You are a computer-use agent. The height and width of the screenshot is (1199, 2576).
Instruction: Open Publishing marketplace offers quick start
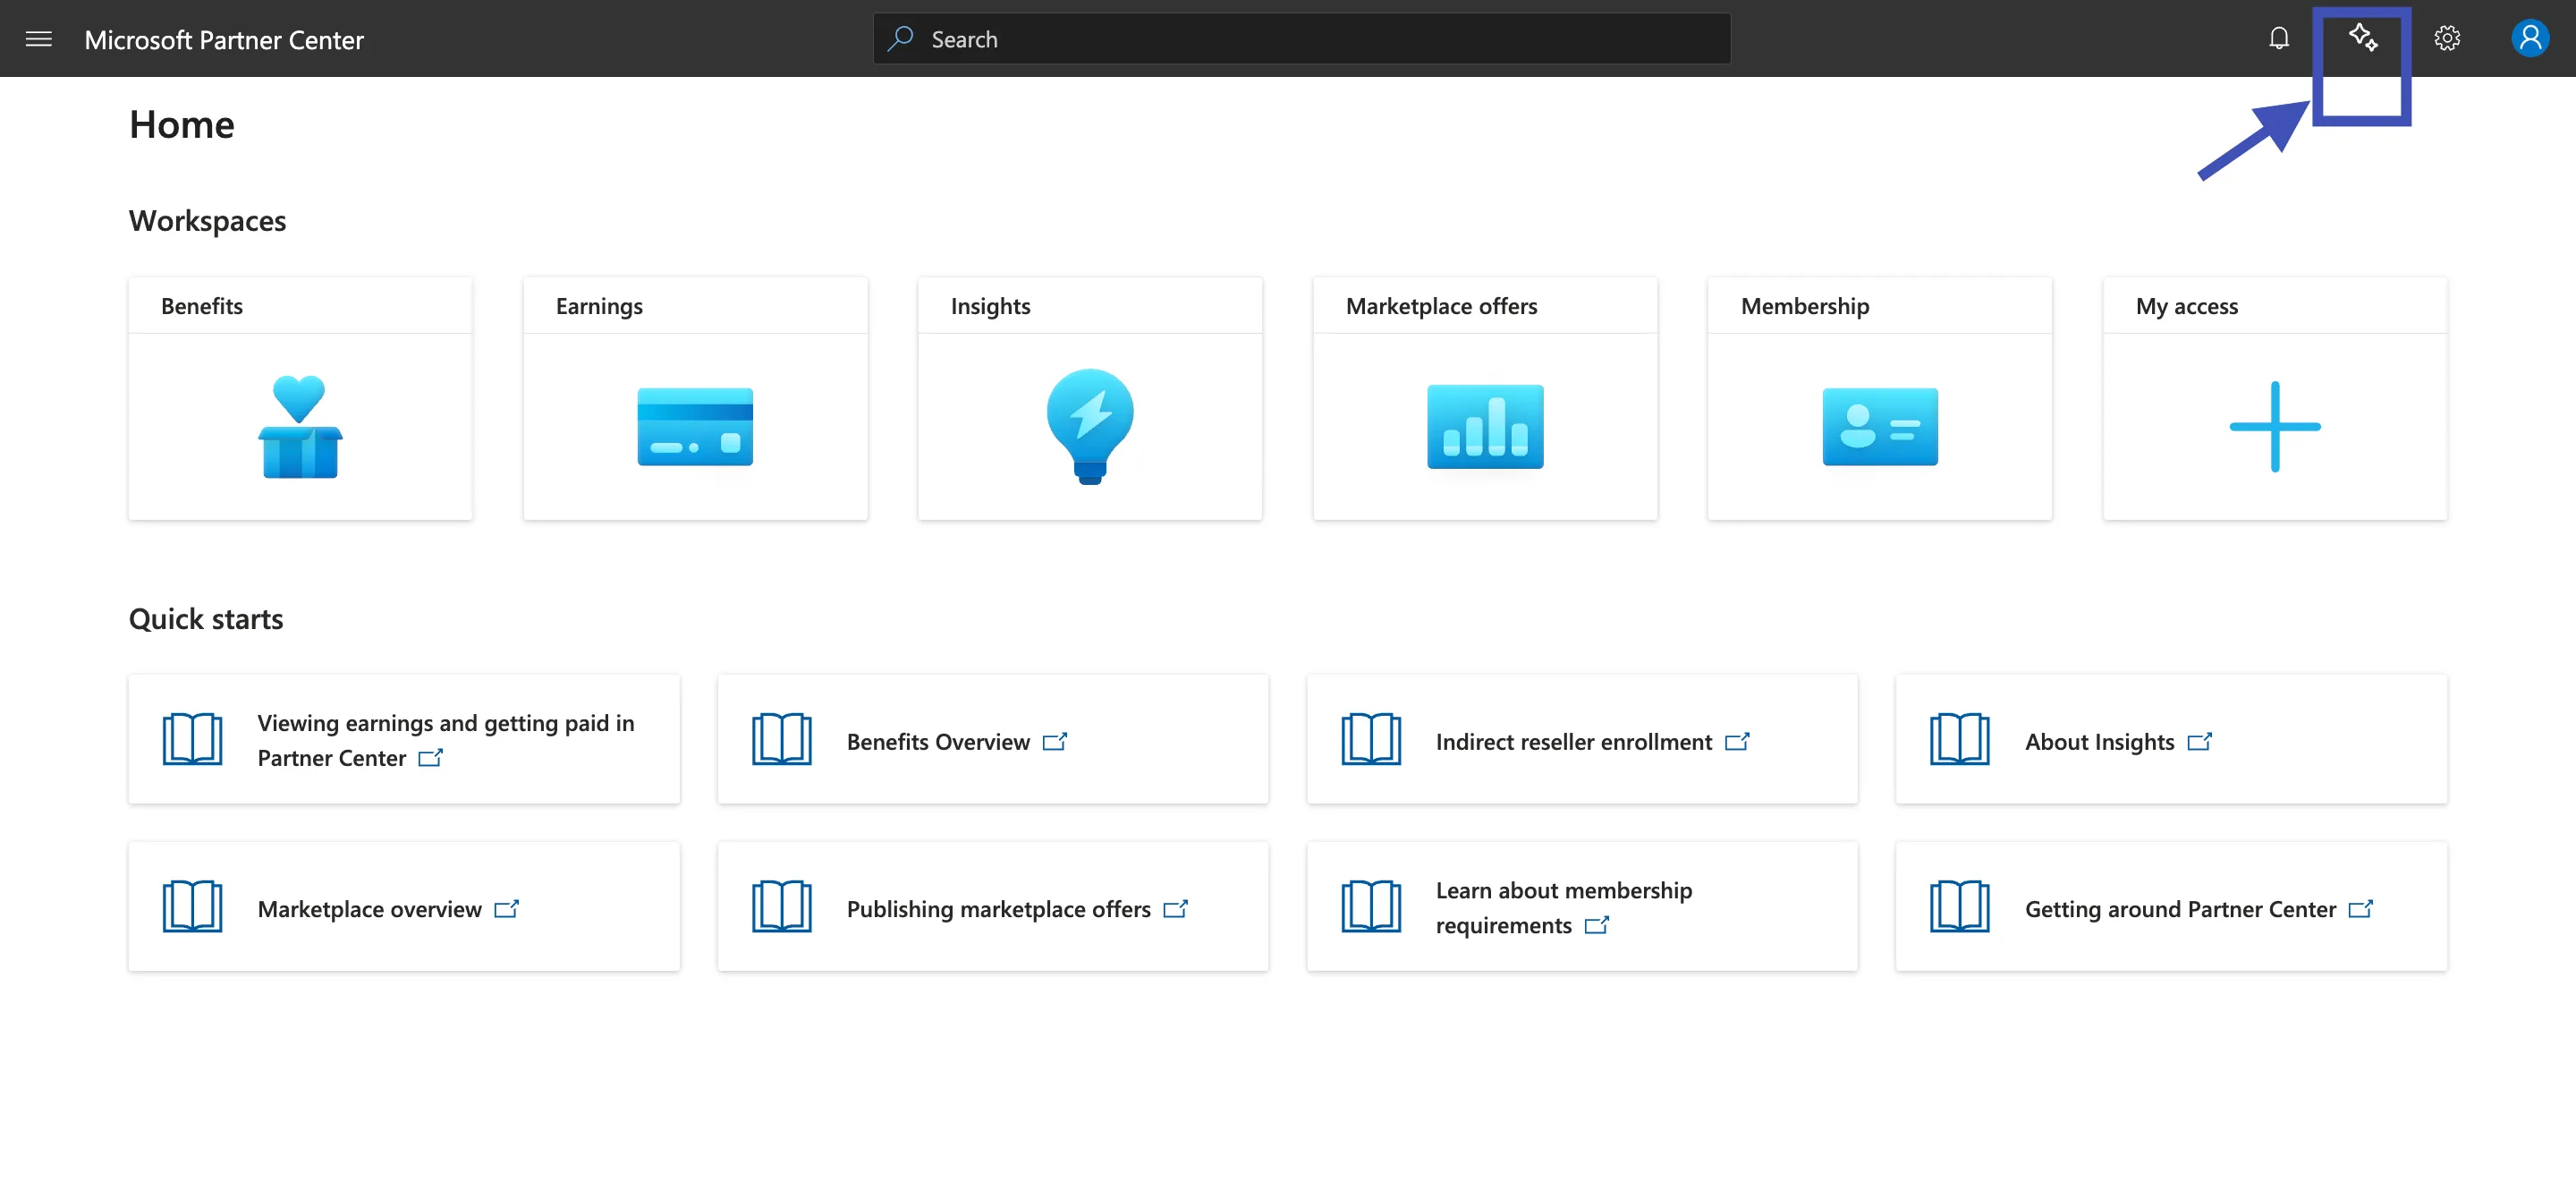pyautogui.click(x=993, y=906)
